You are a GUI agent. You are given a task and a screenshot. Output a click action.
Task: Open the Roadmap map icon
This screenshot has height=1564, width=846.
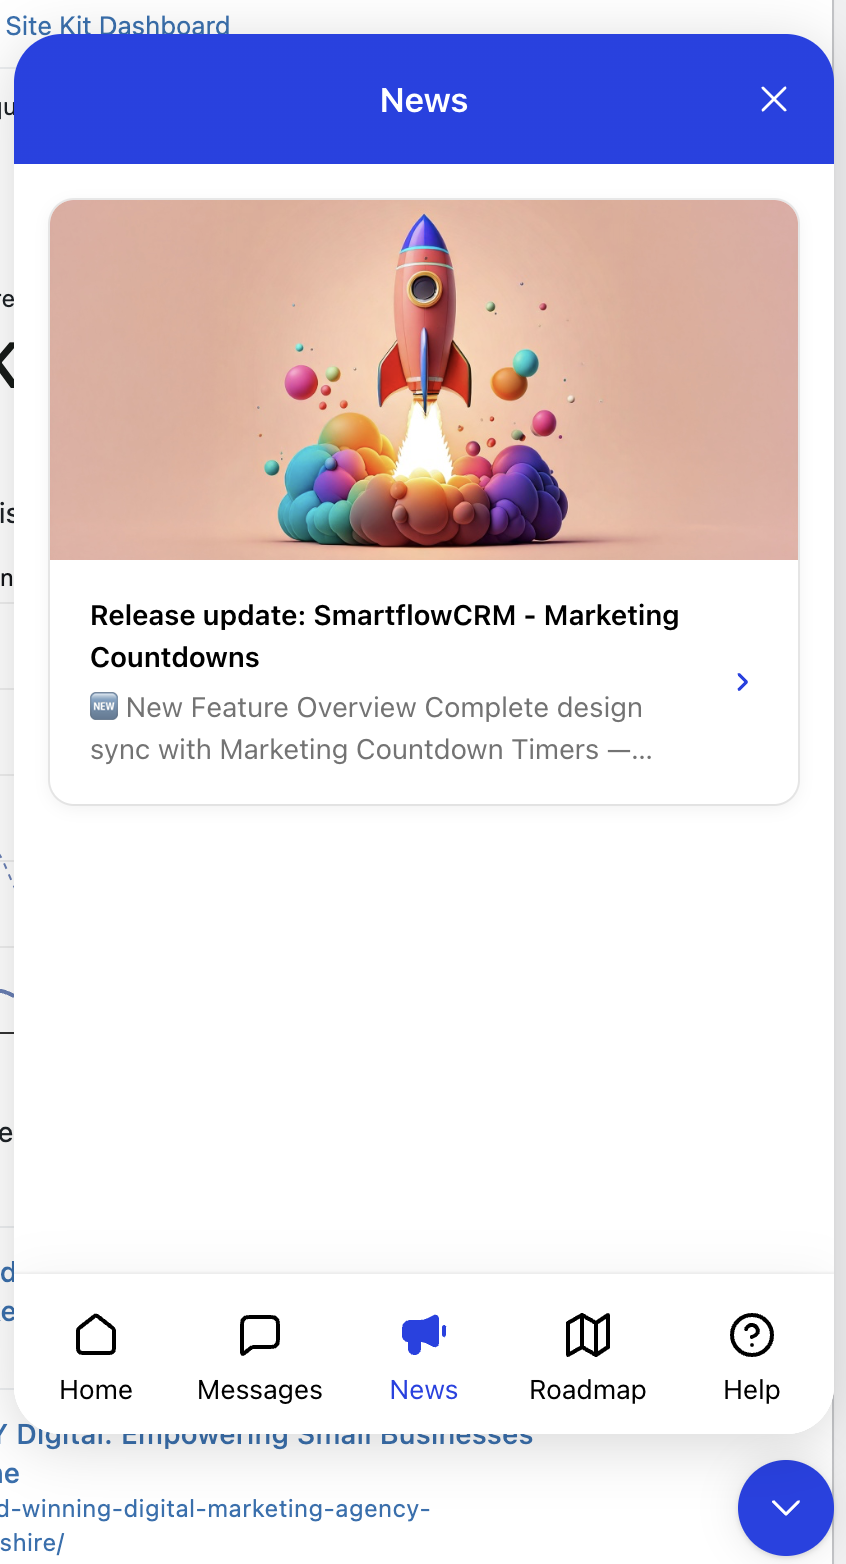(588, 1334)
